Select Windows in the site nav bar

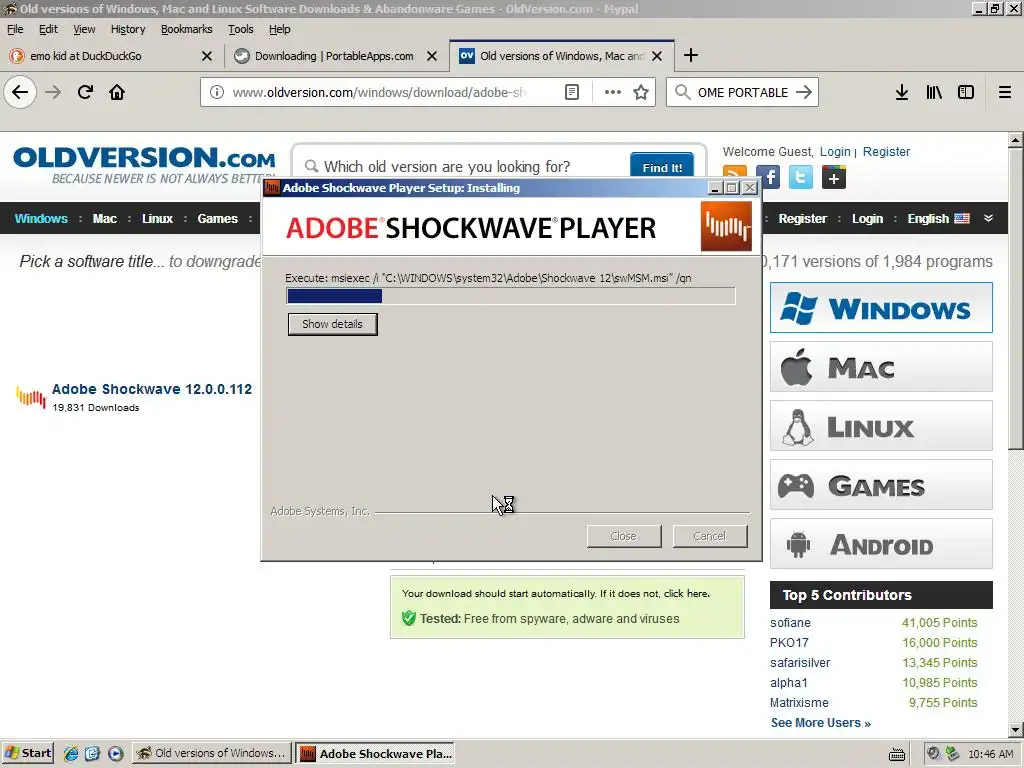(41, 218)
